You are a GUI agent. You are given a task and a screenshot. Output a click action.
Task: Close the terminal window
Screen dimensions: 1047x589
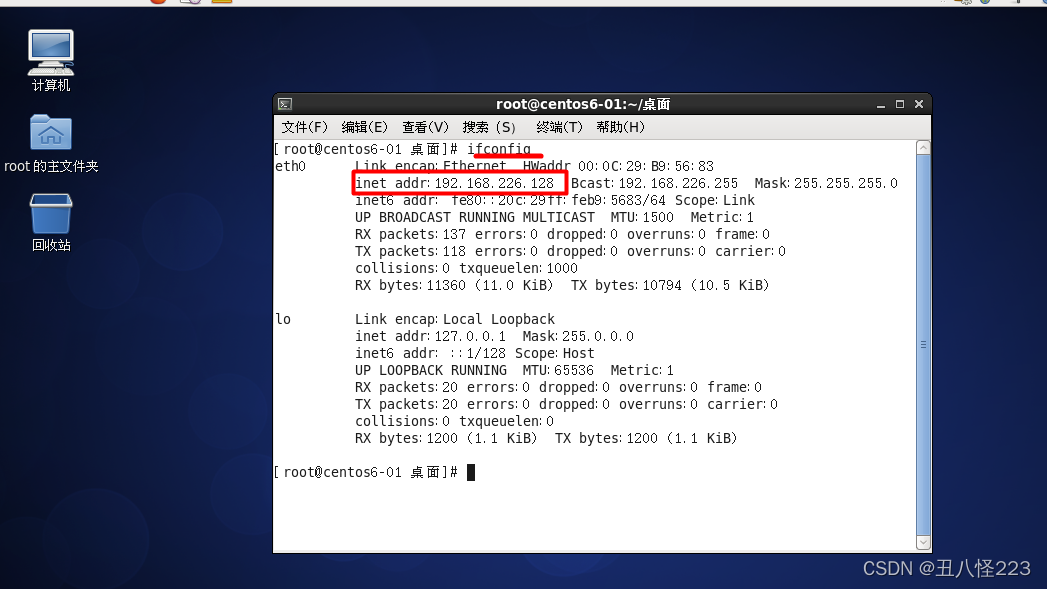(x=919, y=104)
